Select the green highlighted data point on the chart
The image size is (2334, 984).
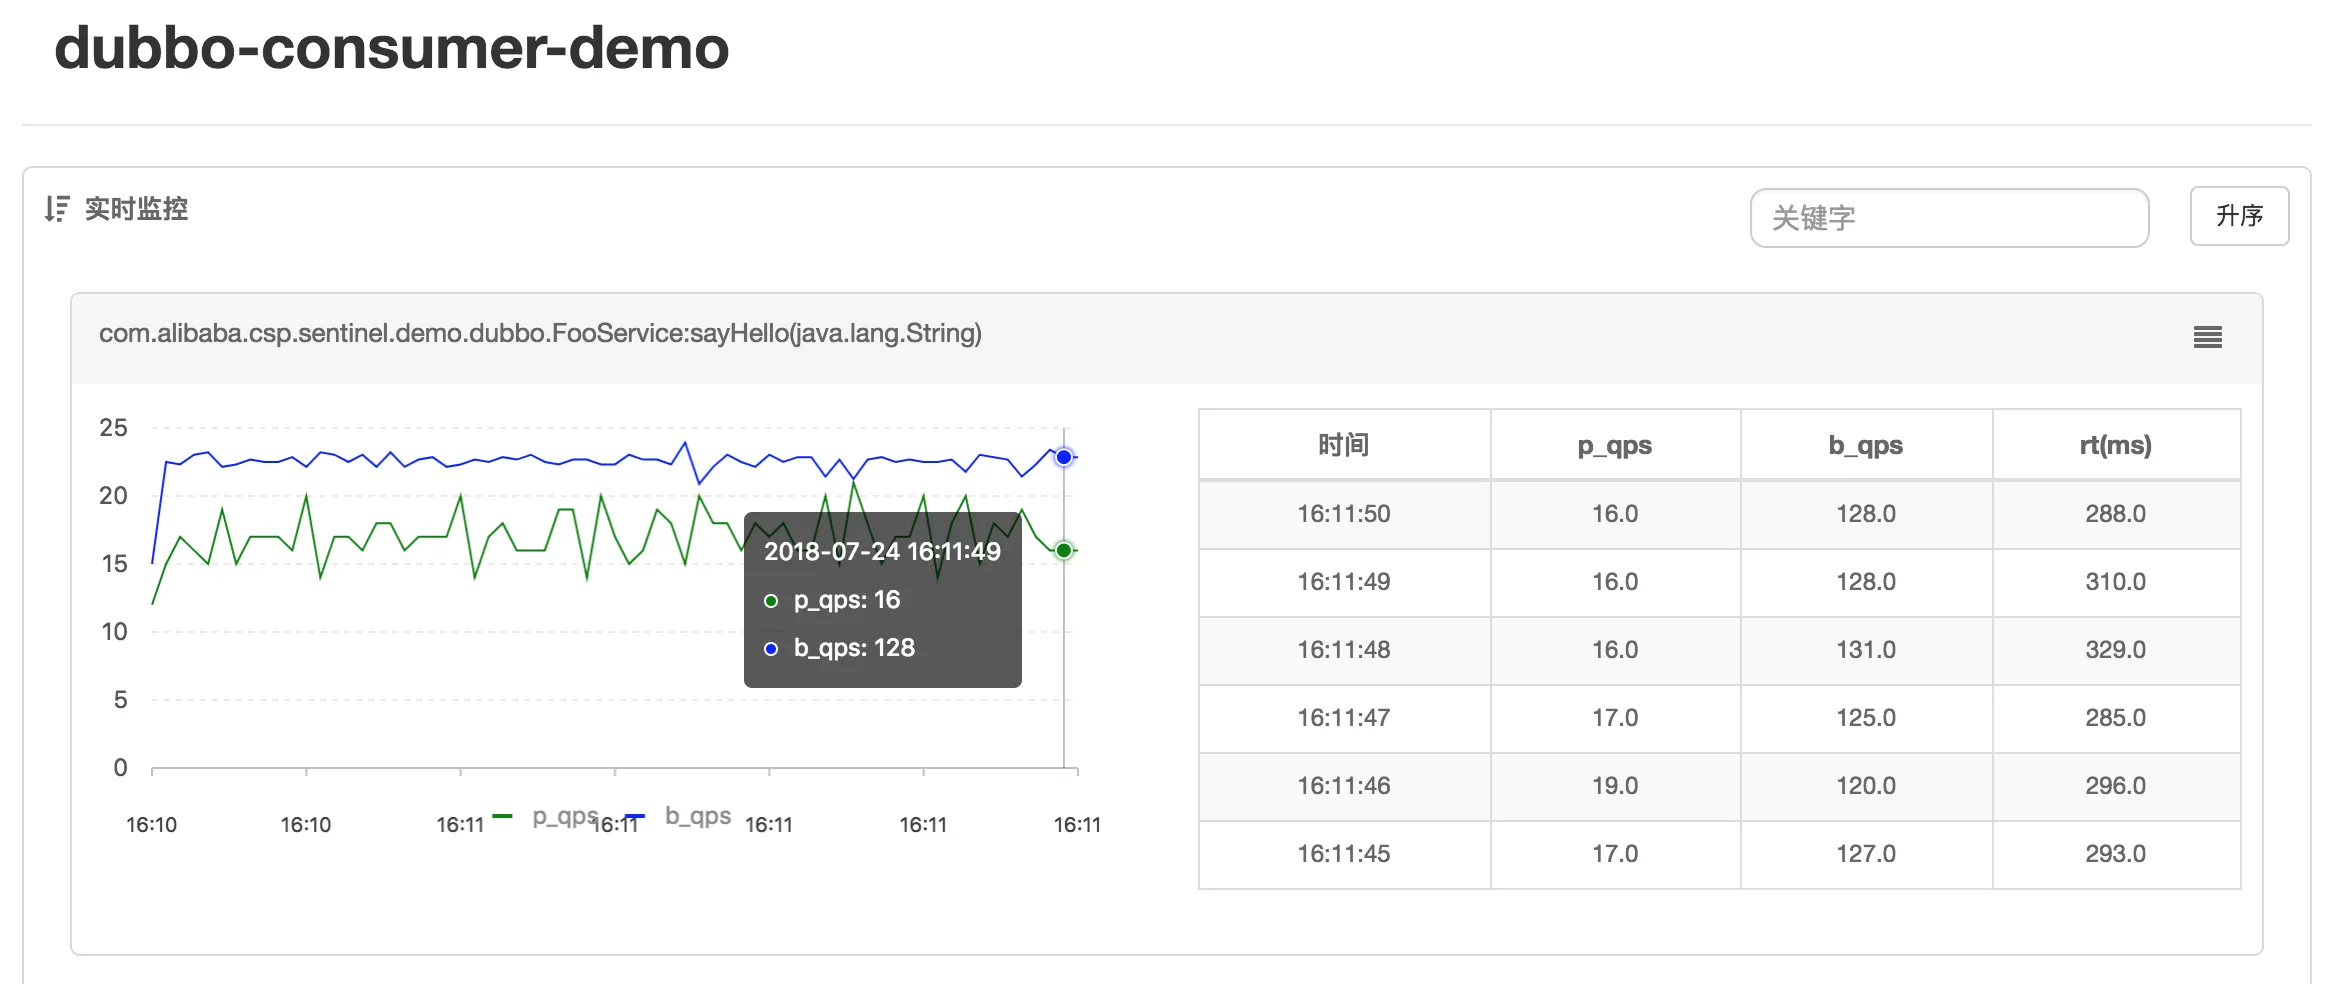1062,549
